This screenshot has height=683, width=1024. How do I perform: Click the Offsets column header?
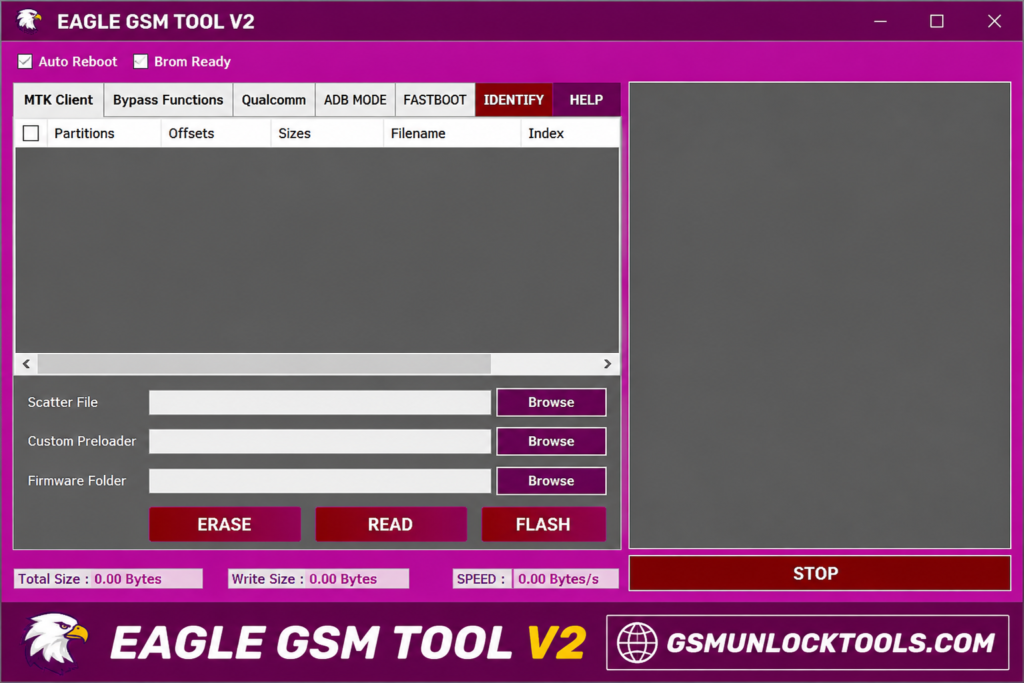(216, 133)
